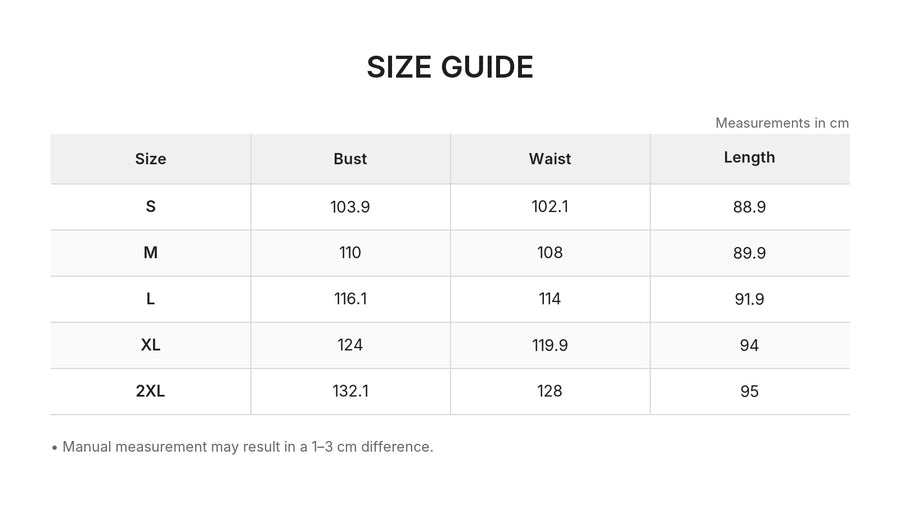
Task: Select length value 95 for 2XL
Action: [x=749, y=391]
